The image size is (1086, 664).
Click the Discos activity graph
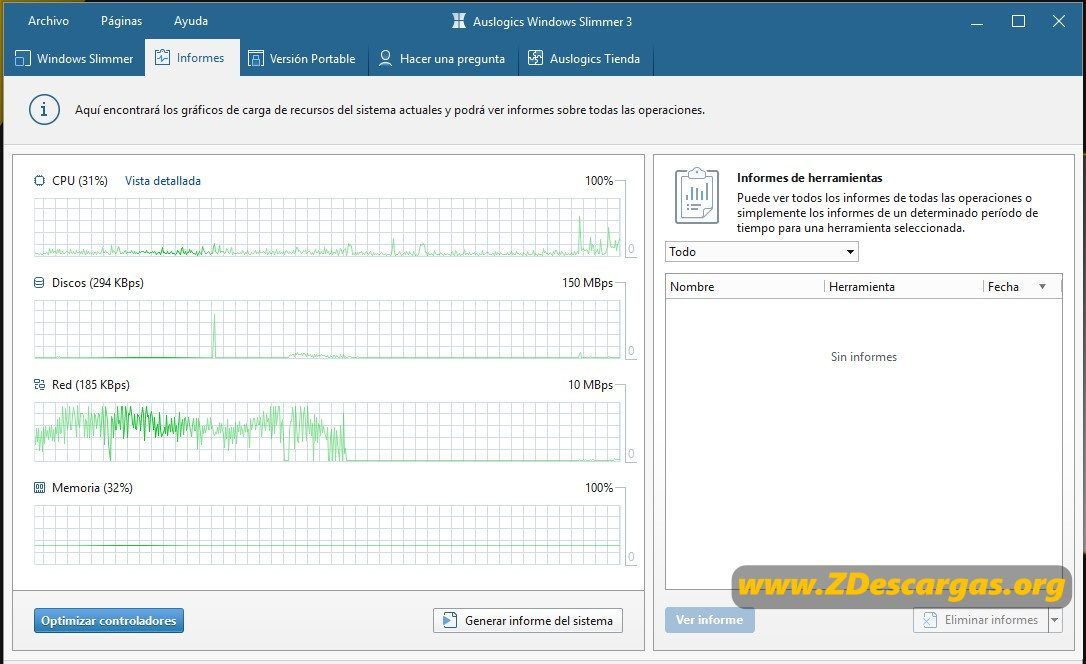[x=327, y=329]
